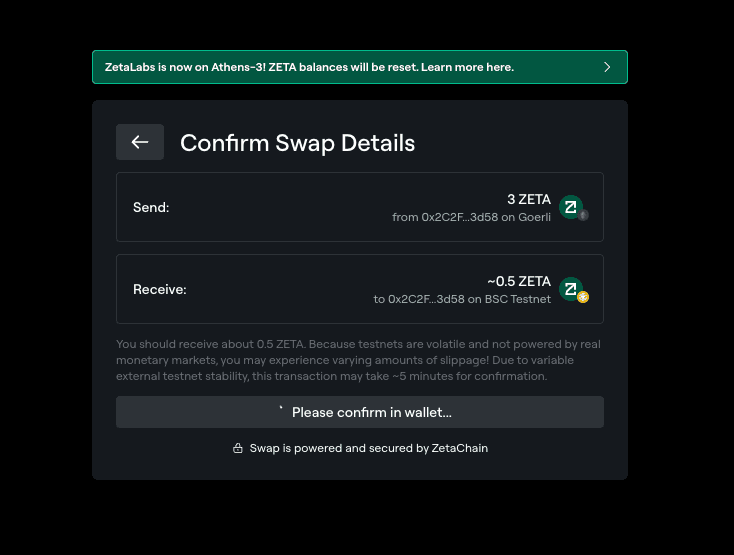
Task: Click the Learn more here text
Action: coord(467,67)
